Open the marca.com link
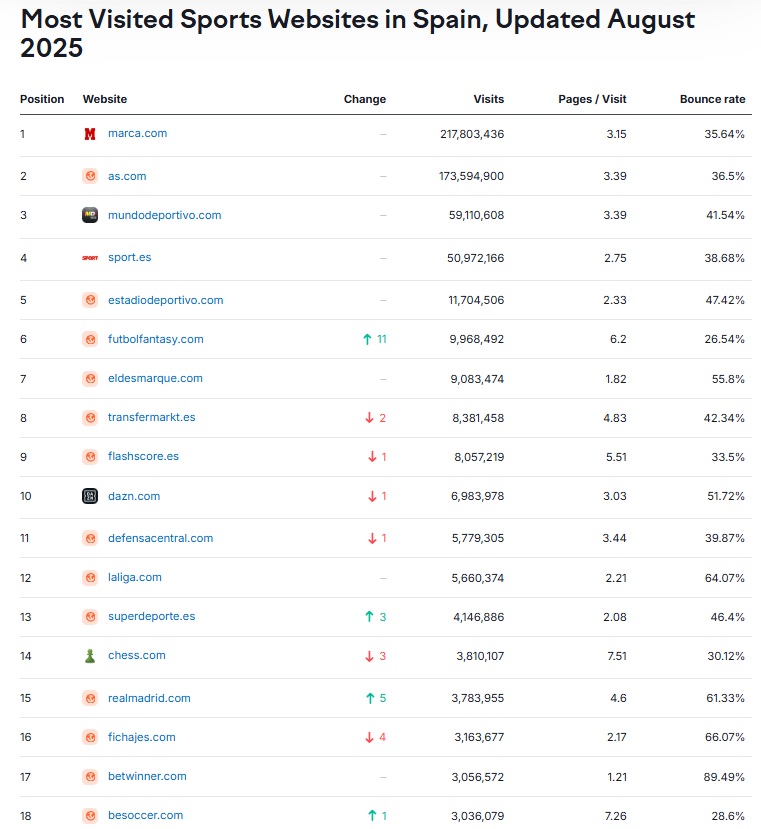The width and height of the screenshot is (761, 829). pyautogui.click(x=137, y=133)
